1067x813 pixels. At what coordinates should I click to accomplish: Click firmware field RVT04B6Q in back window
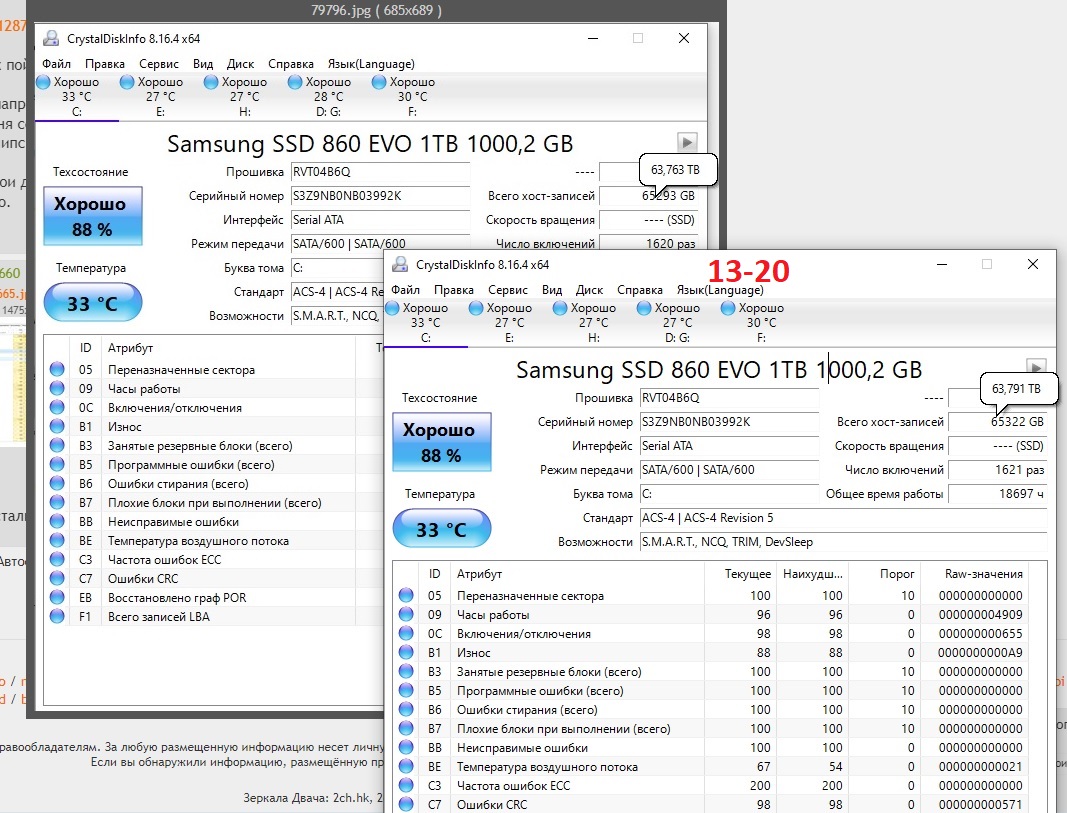pos(380,172)
